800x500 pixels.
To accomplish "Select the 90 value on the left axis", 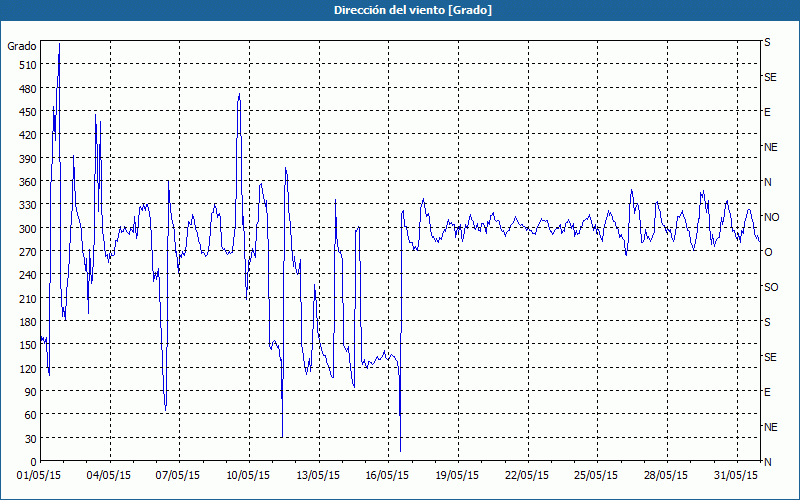I will (x=30, y=391).
